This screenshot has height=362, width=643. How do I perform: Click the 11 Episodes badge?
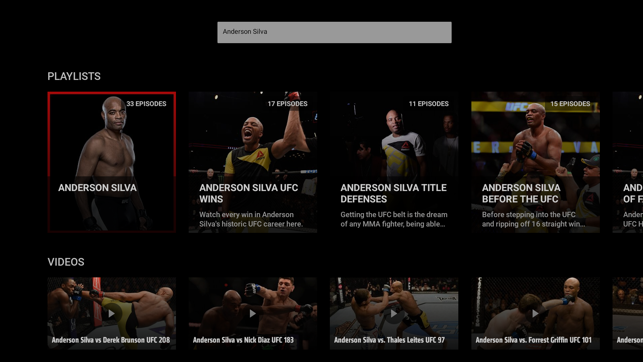pos(429,104)
